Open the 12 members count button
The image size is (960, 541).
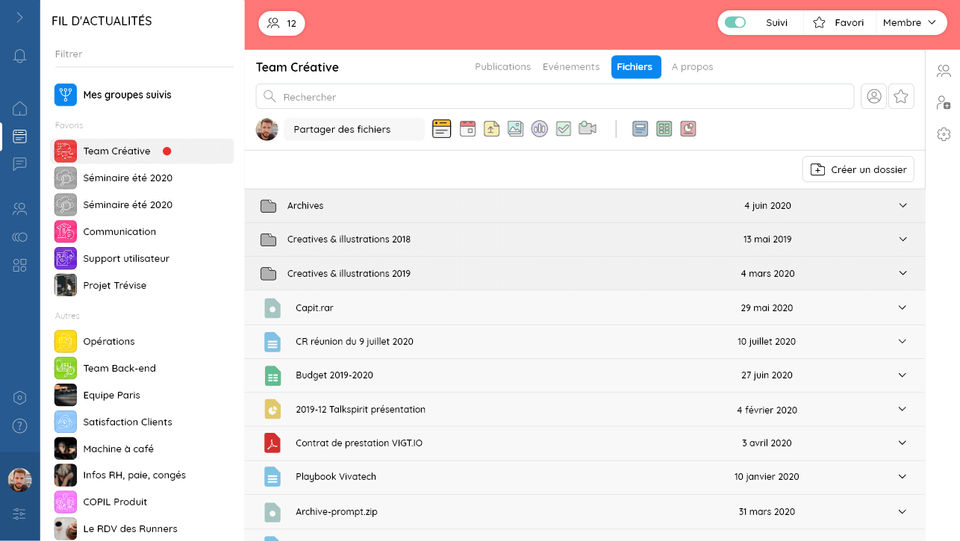click(282, 23)
